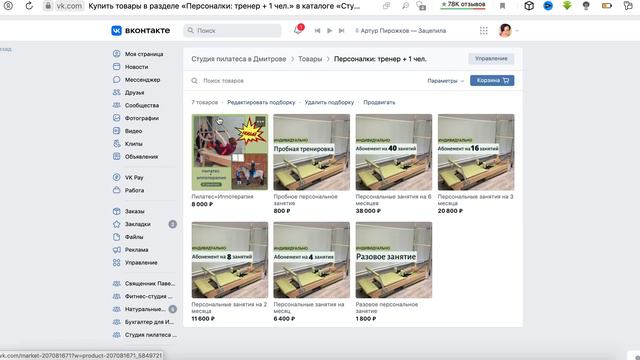The image size is (640, 360).
Task: Click the 78K отзывов rating badge
Action: [463, 5]
